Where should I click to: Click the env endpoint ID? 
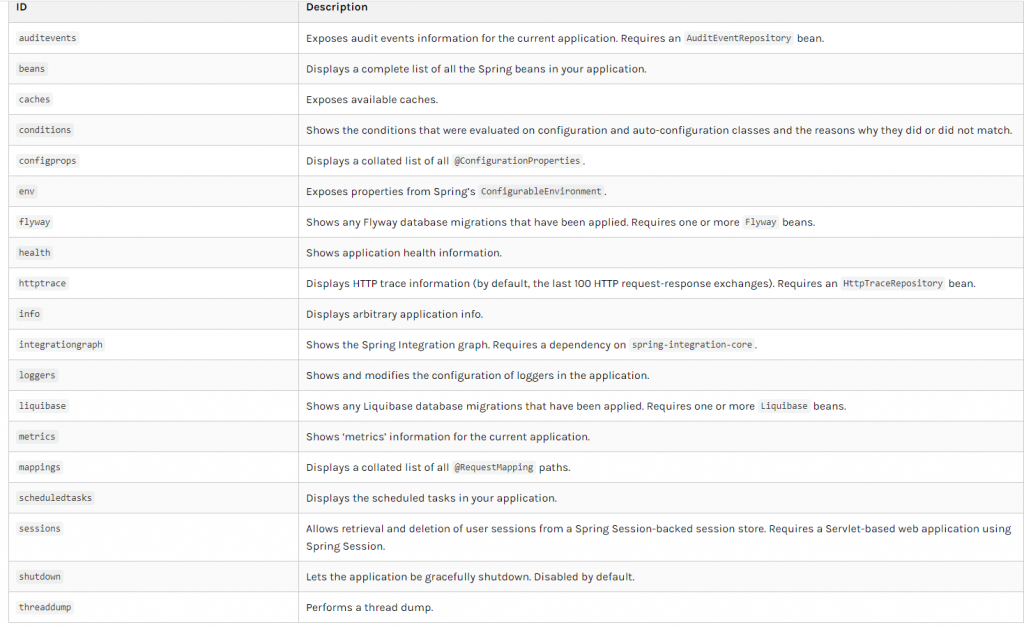coord(27,191)
